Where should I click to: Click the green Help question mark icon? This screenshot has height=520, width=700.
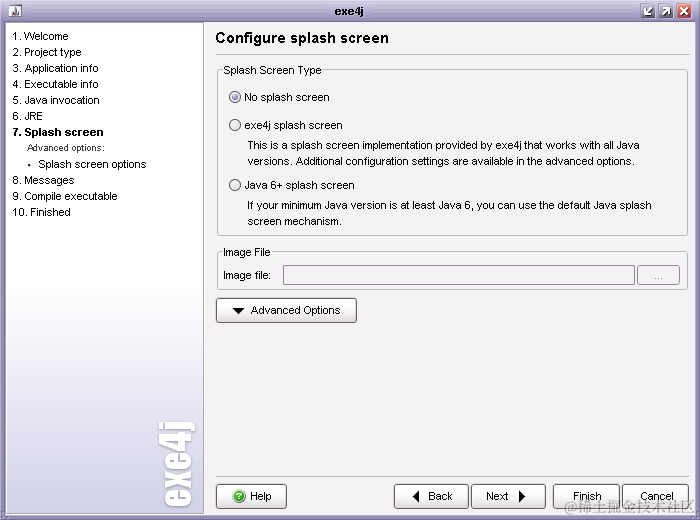coord(239,496)
